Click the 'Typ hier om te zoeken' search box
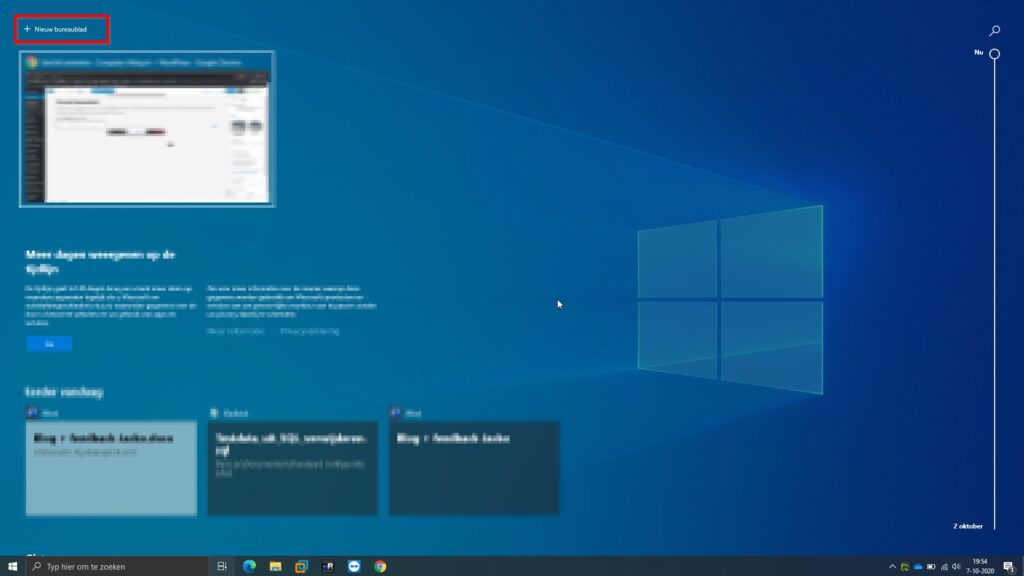 [118, 566]
